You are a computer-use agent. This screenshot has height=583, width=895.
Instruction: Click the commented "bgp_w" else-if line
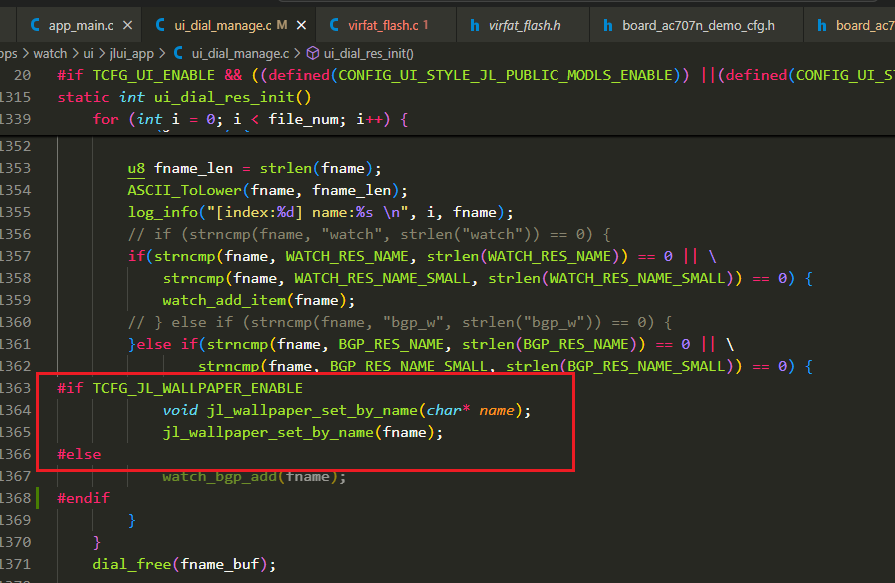[400, 322]
